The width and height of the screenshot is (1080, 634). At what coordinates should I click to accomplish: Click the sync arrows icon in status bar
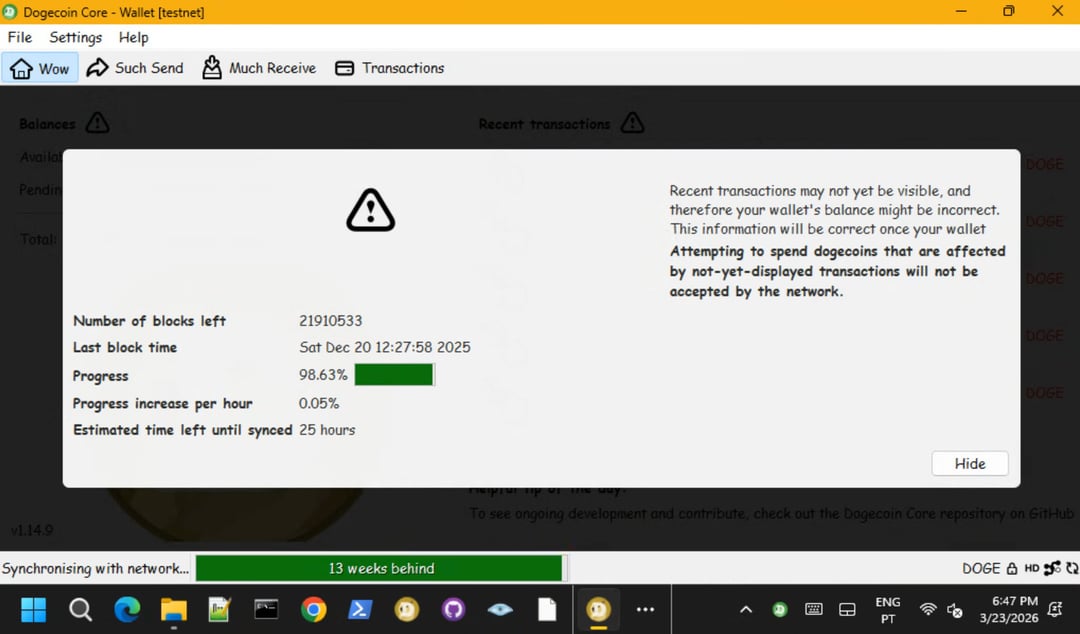(1072, 568)
